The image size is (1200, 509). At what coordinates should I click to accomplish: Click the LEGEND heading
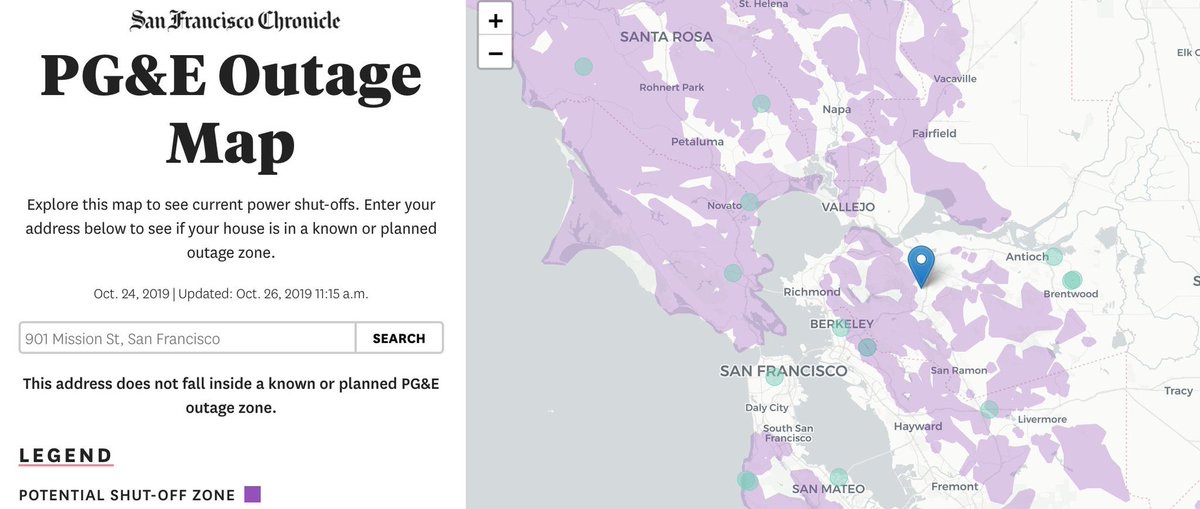[x=66, y=456]
